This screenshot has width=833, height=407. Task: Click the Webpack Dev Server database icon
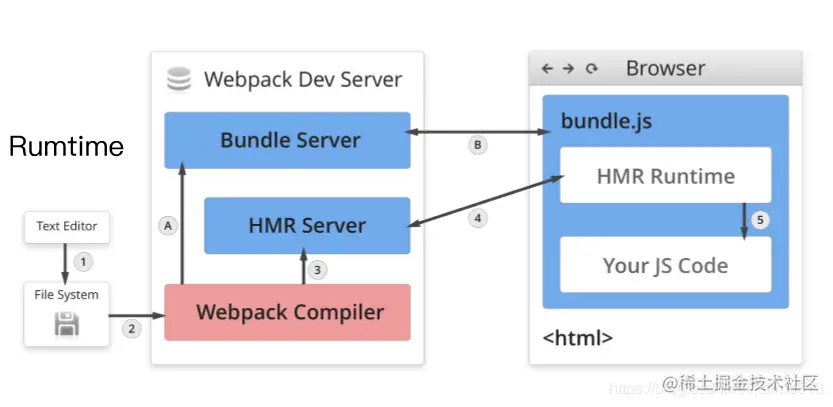179,80
